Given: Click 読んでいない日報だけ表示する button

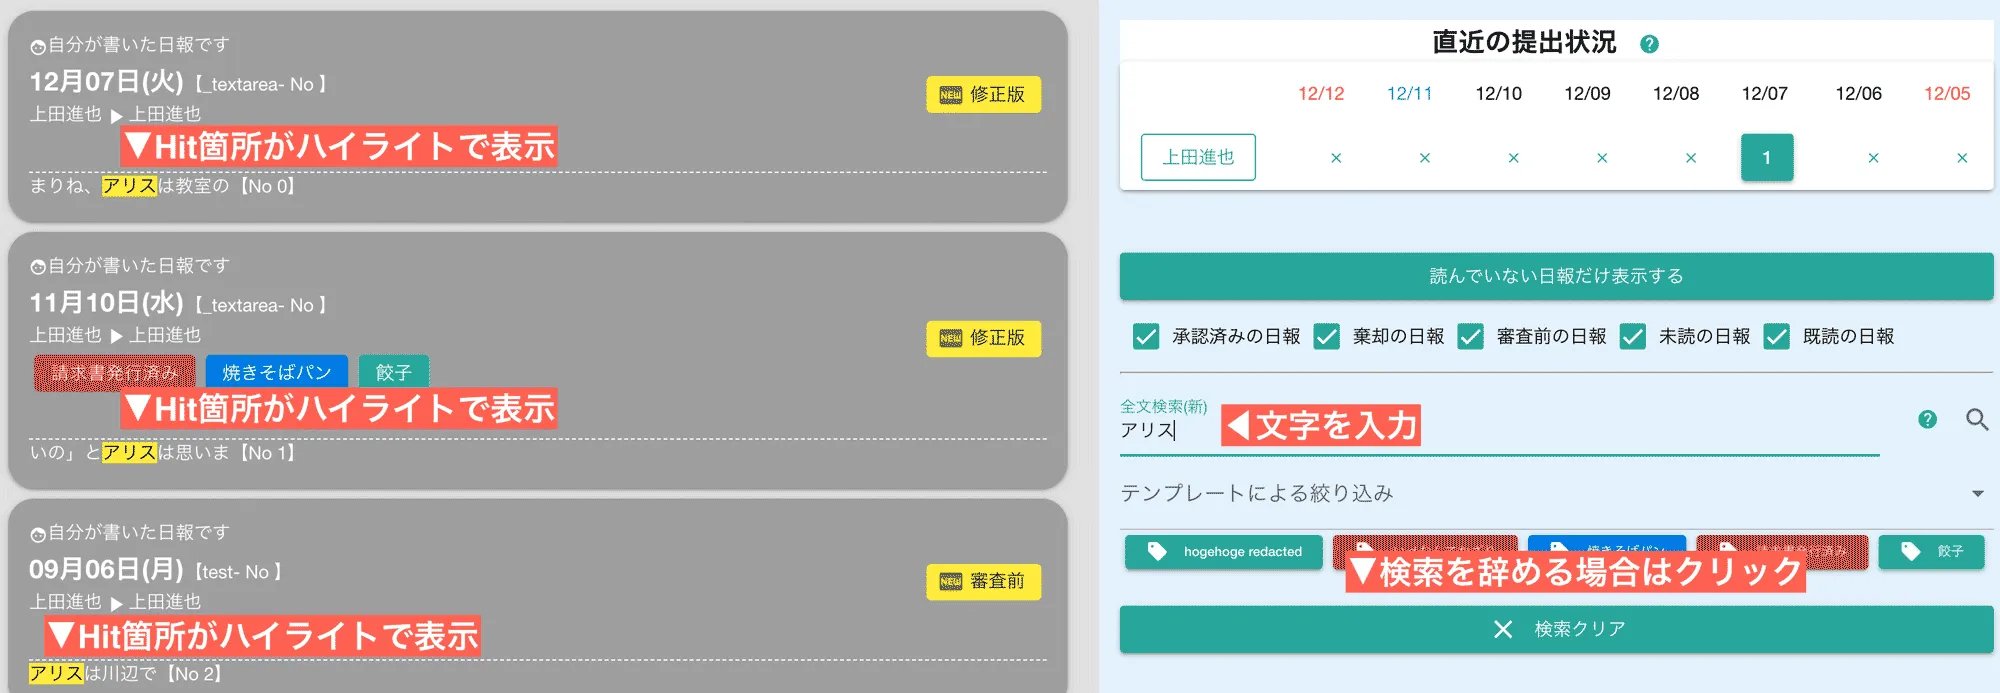Looking at the screenshot, I should pos(1556,276).
